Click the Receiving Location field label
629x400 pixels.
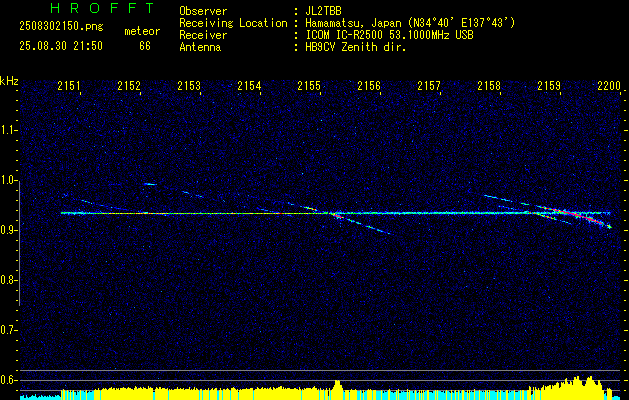point(233,23)
